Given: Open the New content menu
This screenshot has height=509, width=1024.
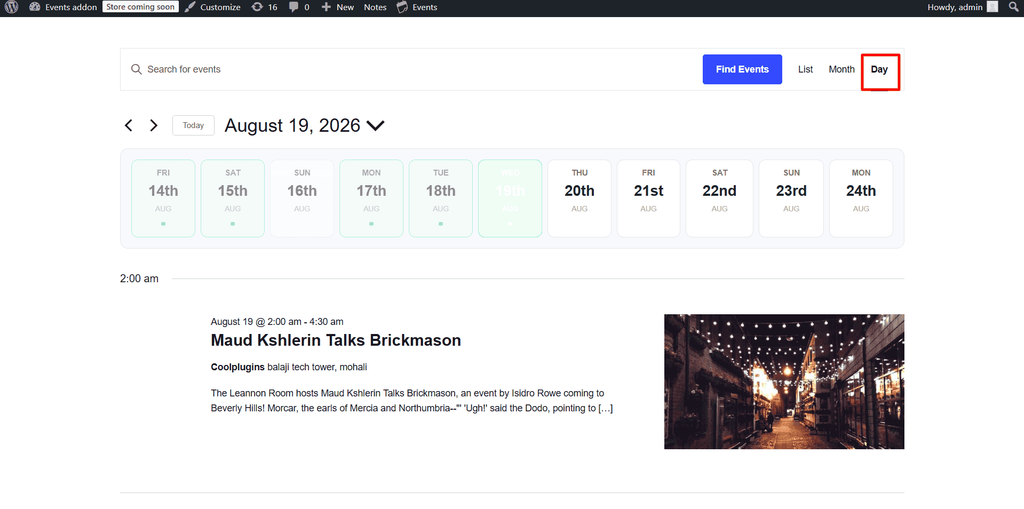Looking at the screenshot, I should point(338,7).
